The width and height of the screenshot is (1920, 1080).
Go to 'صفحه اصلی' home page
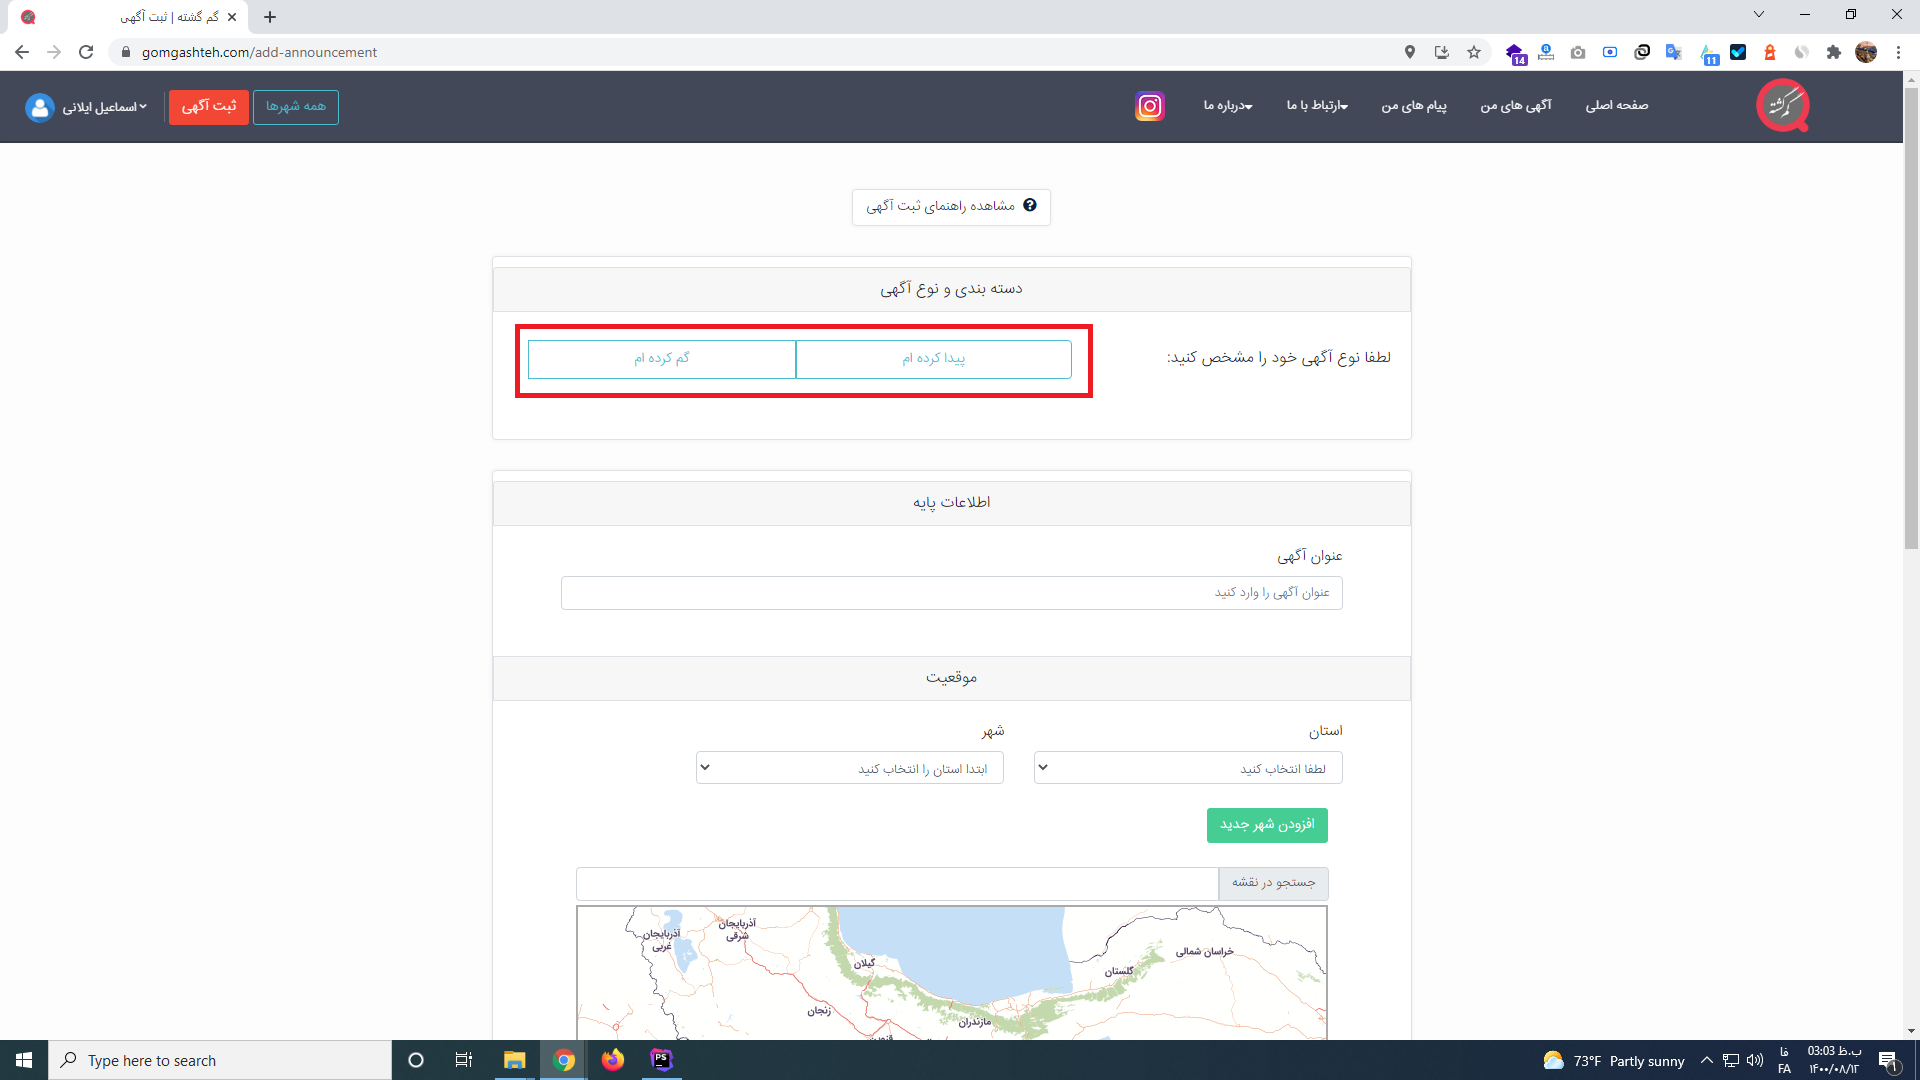pyautogui.click(x=1617, y=106)
